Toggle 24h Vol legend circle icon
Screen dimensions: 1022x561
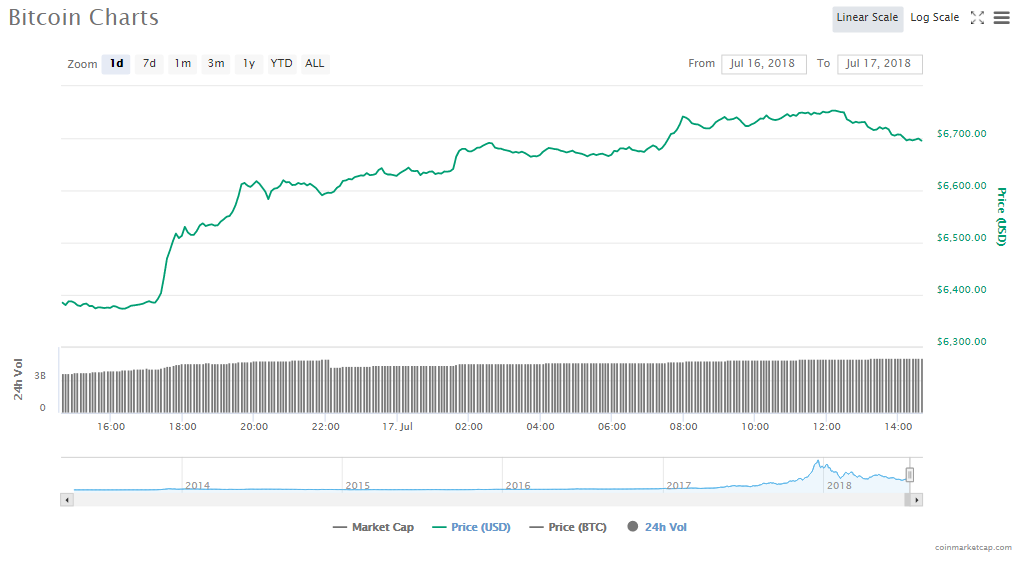point(632,527)
